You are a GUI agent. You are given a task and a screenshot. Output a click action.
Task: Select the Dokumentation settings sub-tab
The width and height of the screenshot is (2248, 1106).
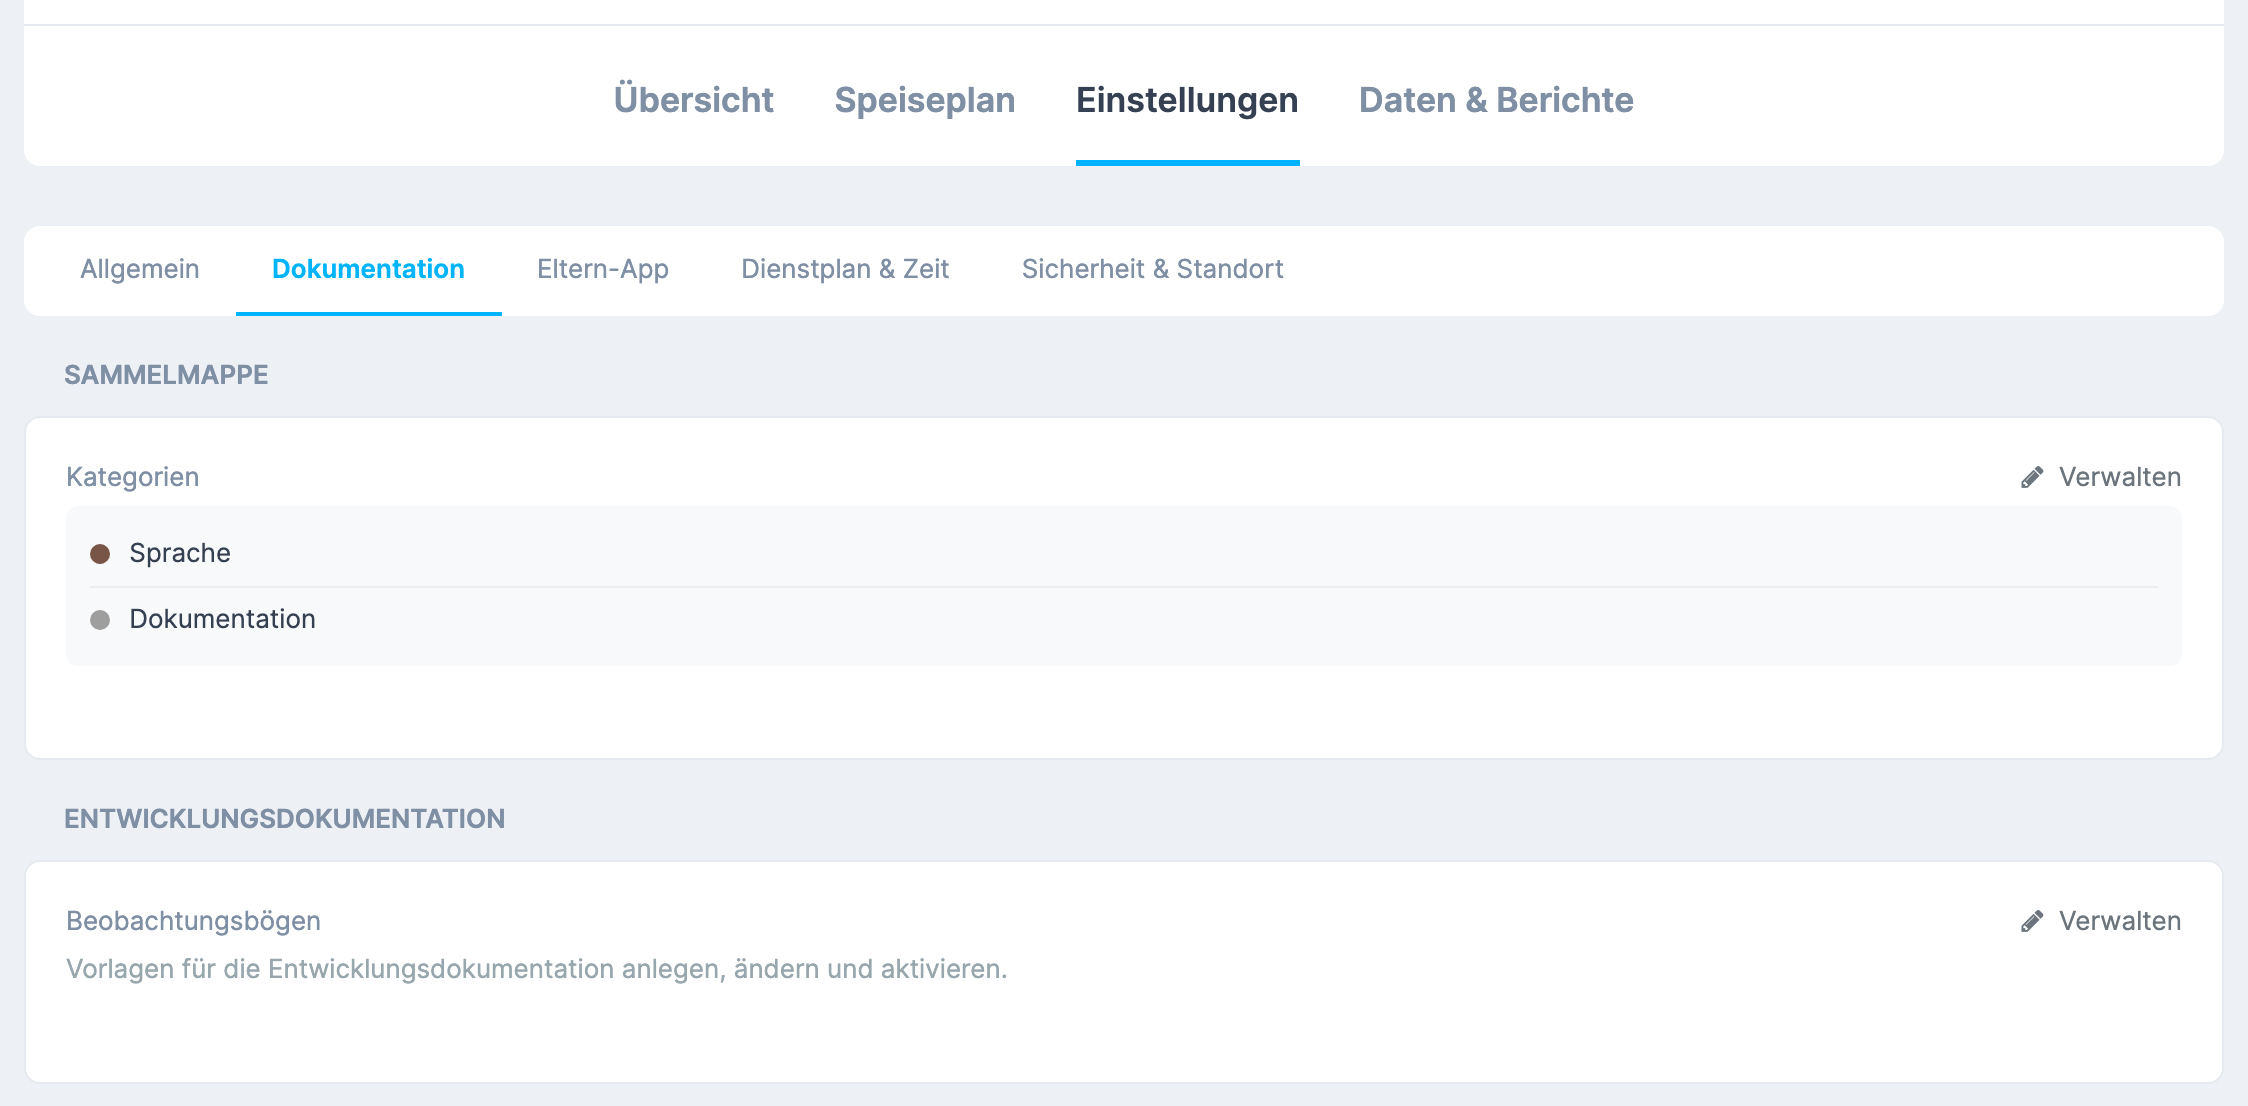click(368, 269)
